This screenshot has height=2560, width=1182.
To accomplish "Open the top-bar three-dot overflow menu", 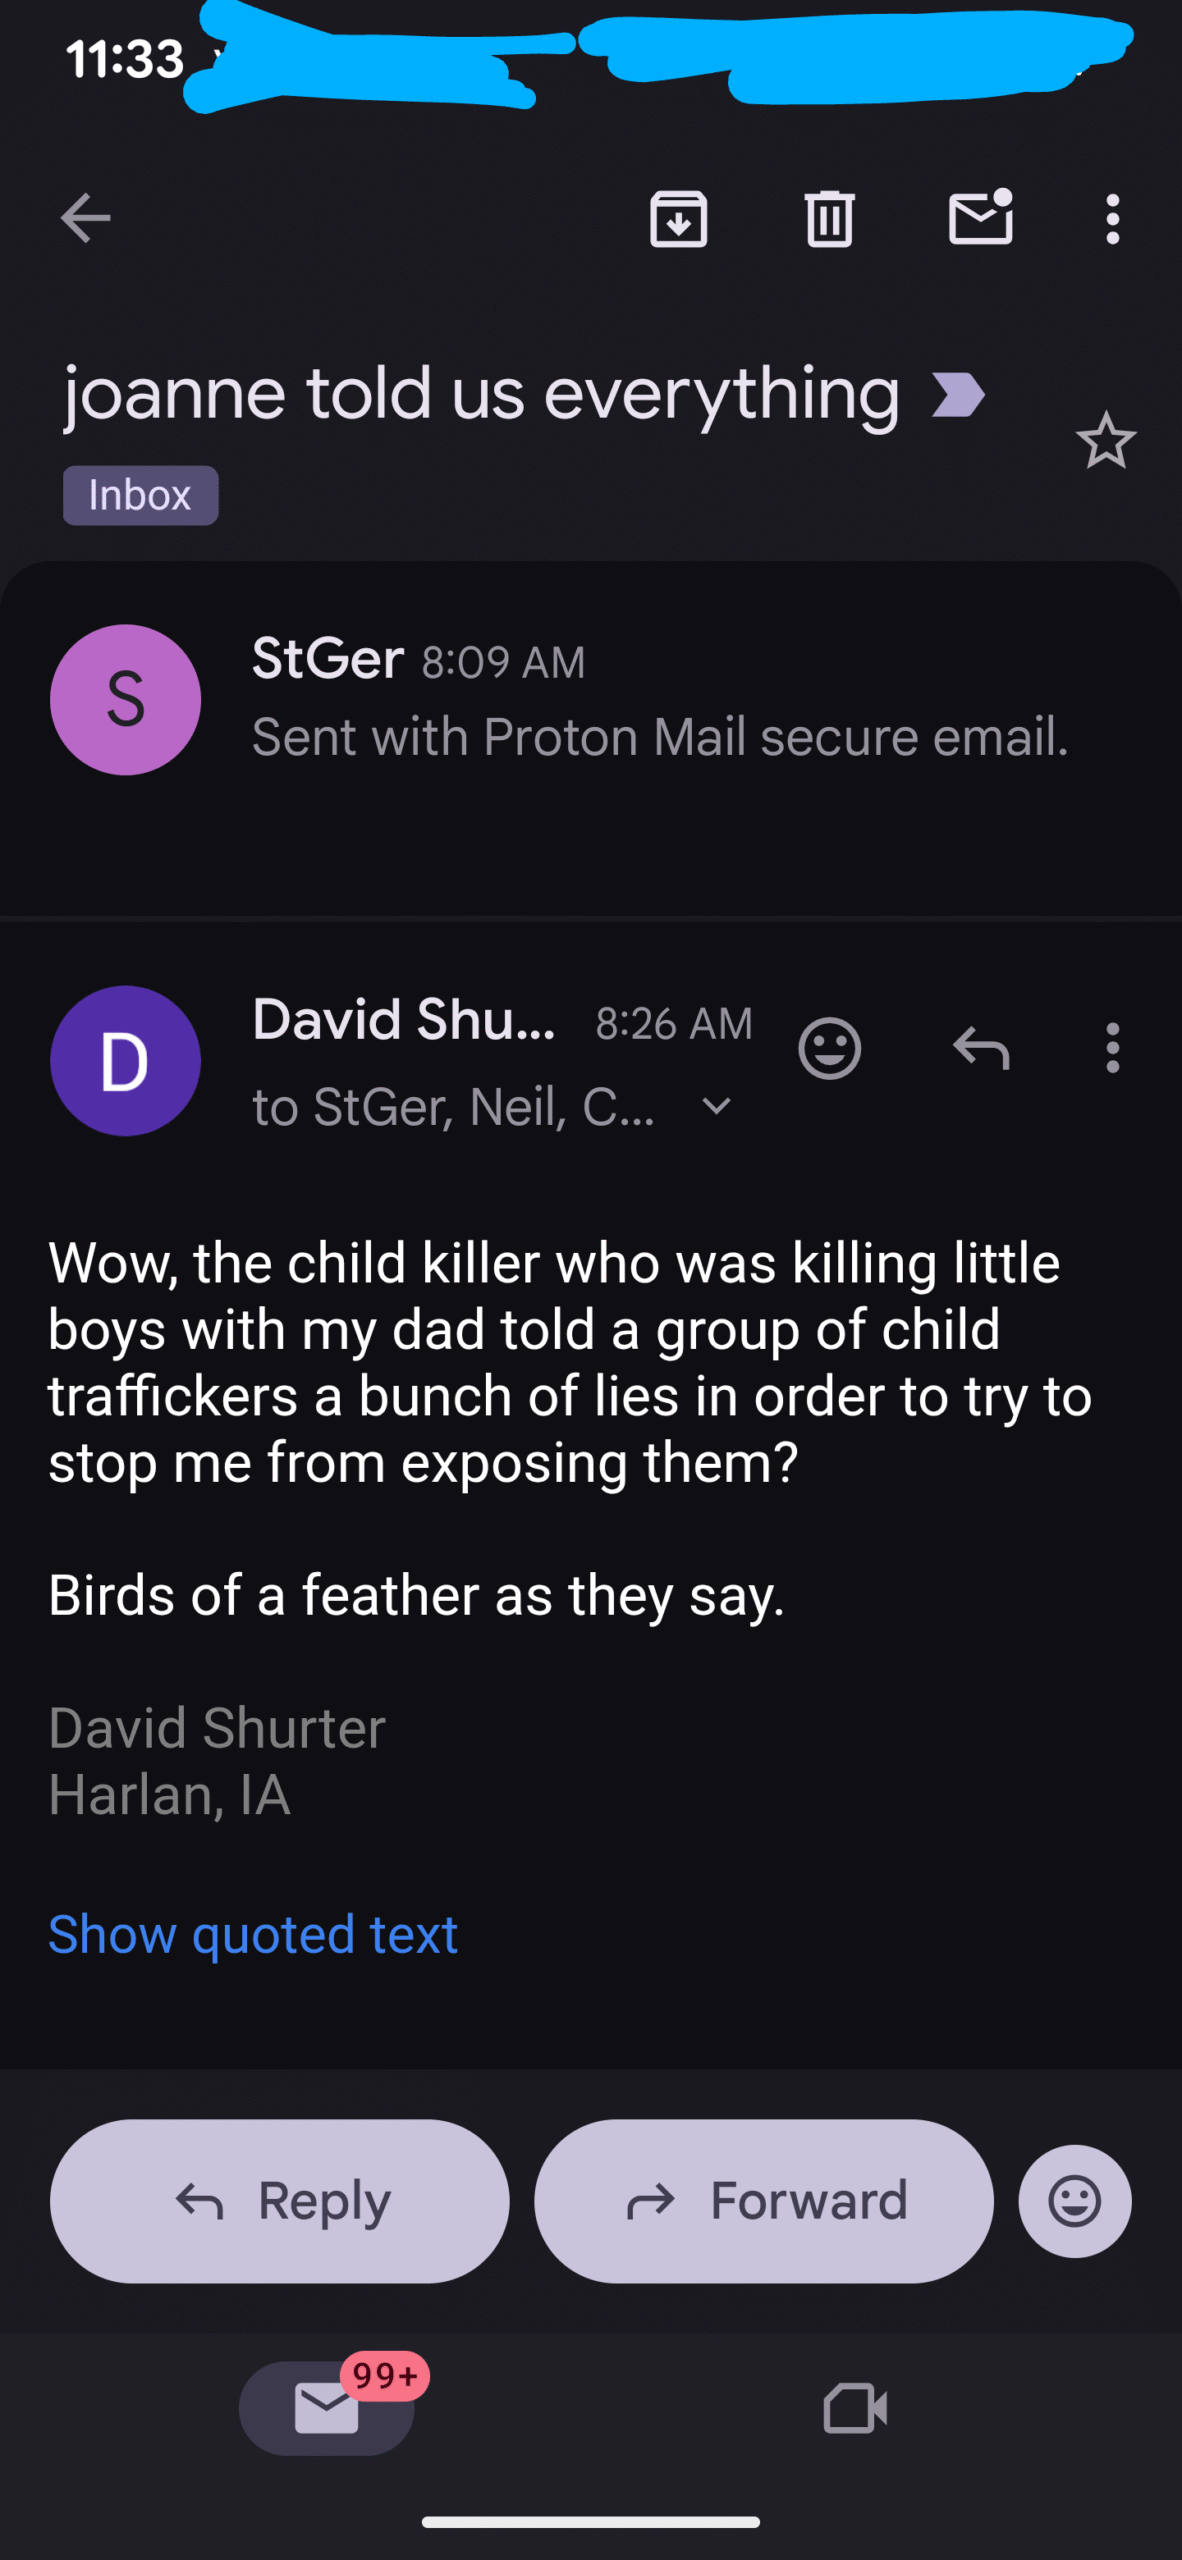I will 1112,218.
